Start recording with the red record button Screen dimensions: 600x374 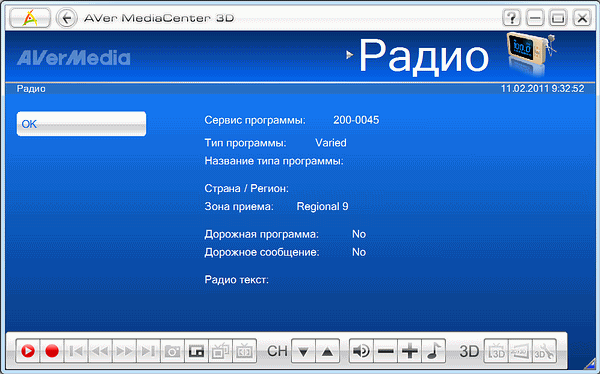pos(52,351)
